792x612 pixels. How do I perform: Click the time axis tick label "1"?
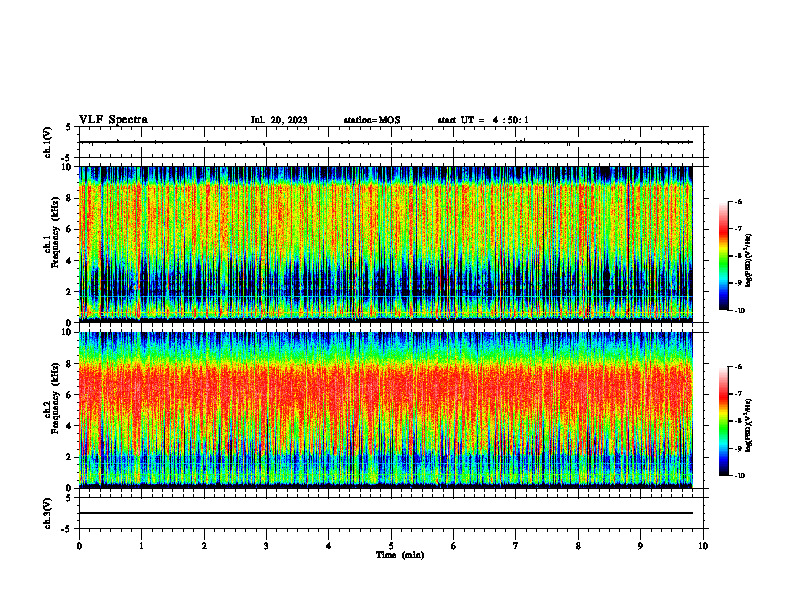(x=141, y=546)
